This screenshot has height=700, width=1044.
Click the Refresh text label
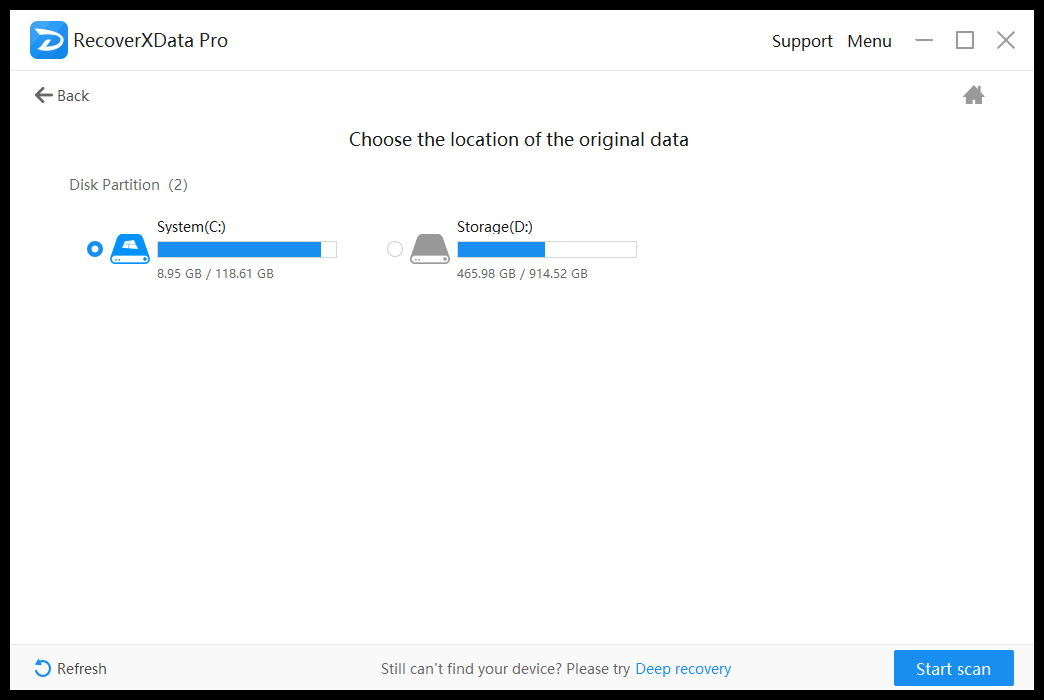pyautogui.click(x=82, y=669)
